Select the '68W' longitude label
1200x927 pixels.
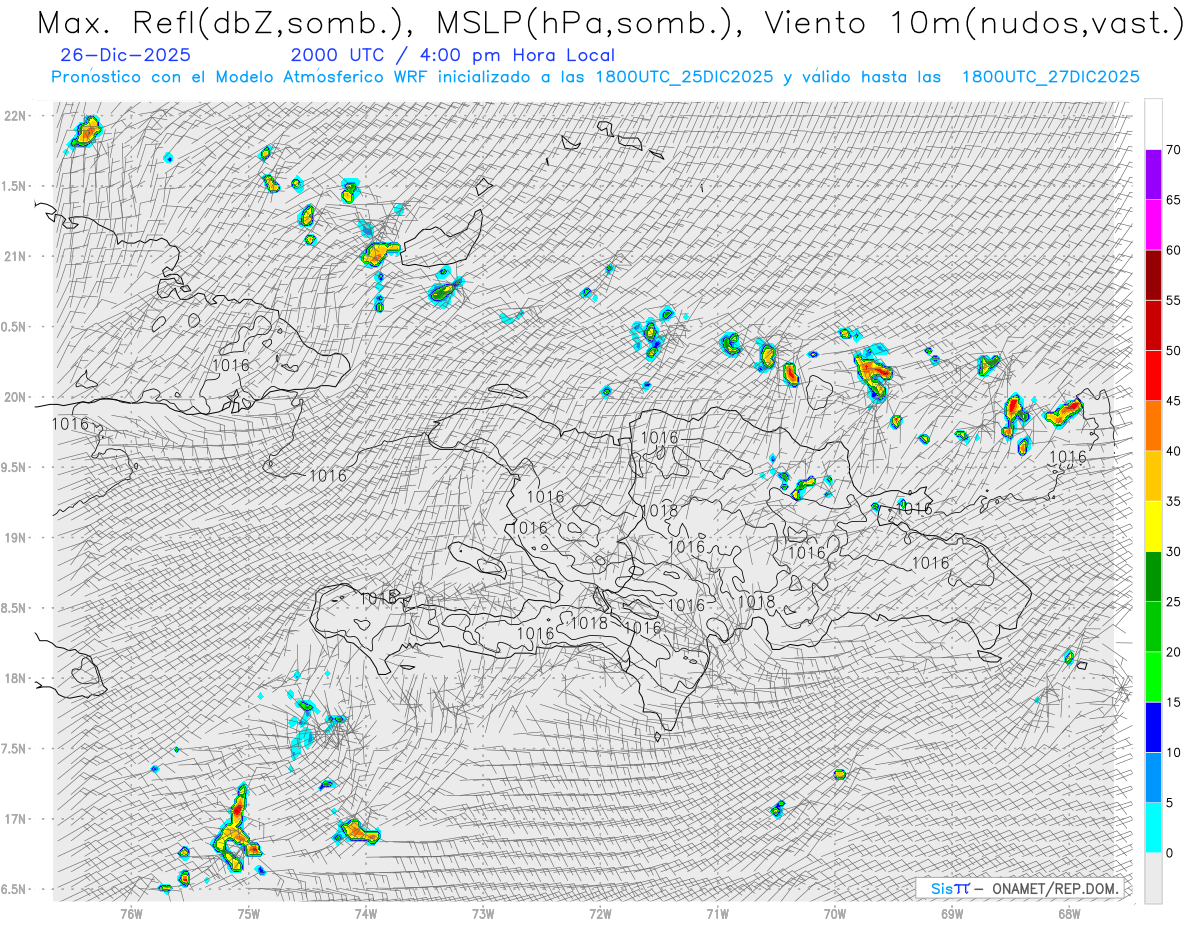tap(1069, 913)
